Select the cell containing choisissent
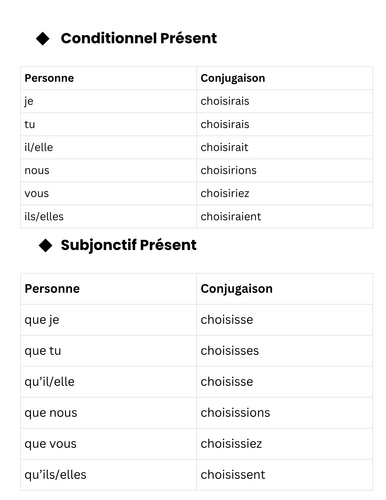386x500 pixels. 284,475
